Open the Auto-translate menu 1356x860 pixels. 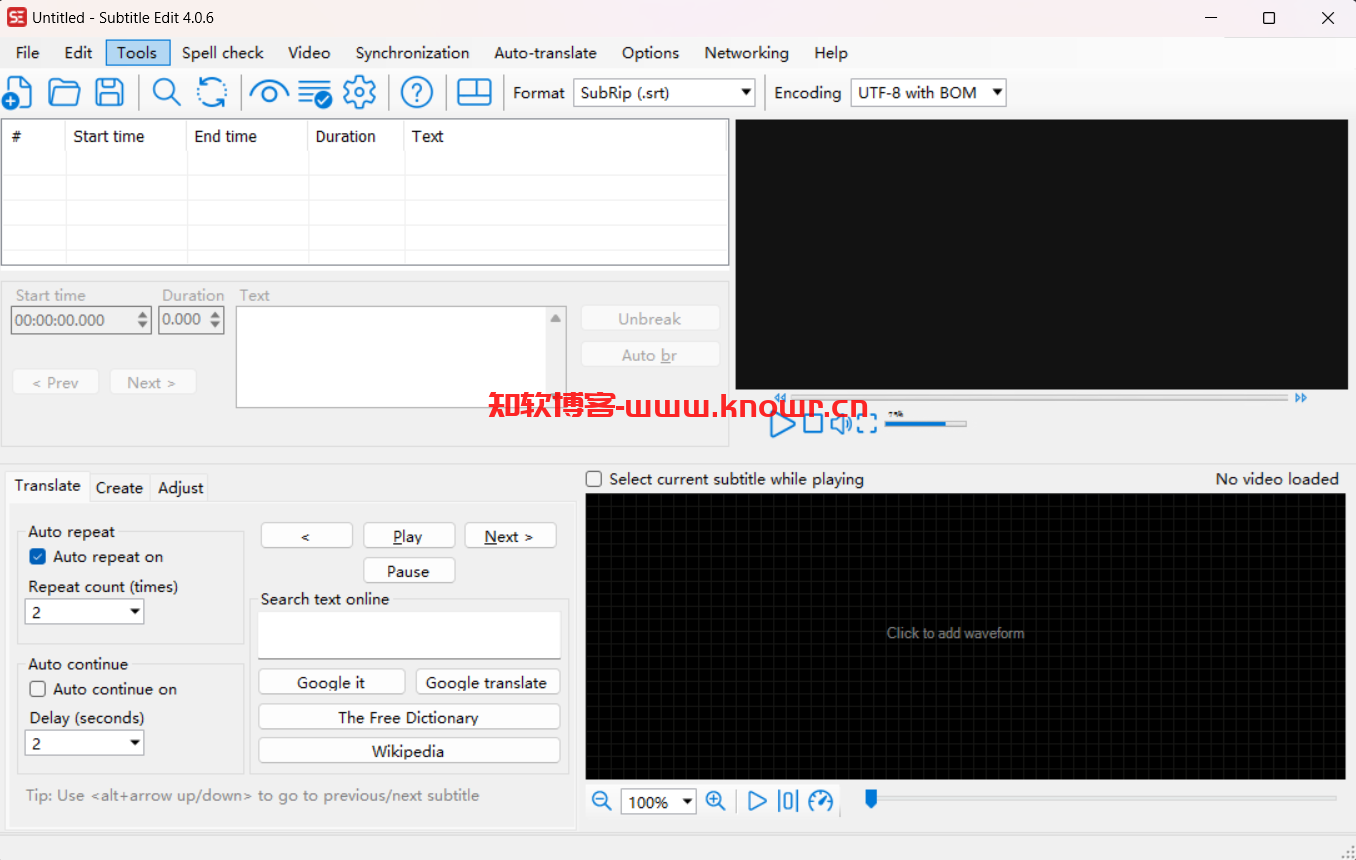pos(545,53)
